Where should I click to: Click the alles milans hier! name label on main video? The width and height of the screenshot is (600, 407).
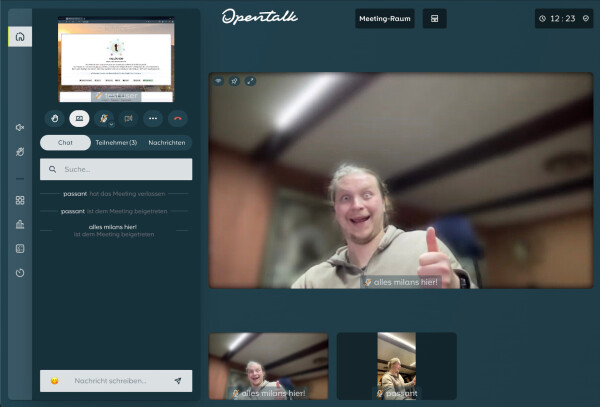401,282
